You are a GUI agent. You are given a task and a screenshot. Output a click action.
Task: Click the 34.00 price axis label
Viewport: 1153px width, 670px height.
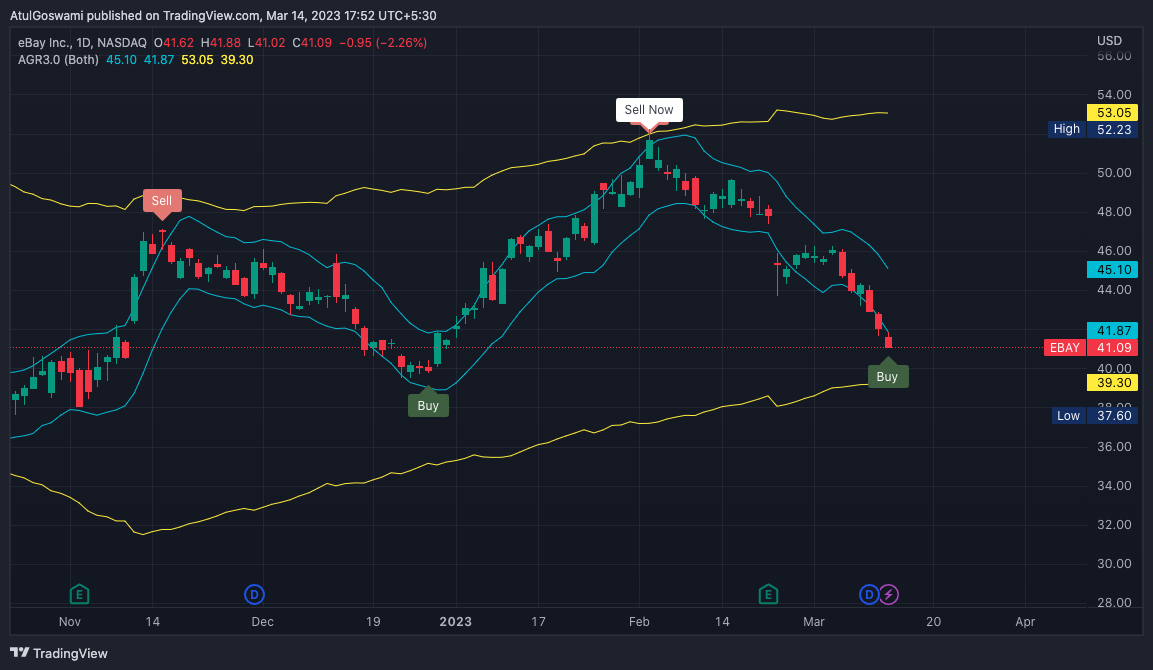coord(1114,485)
